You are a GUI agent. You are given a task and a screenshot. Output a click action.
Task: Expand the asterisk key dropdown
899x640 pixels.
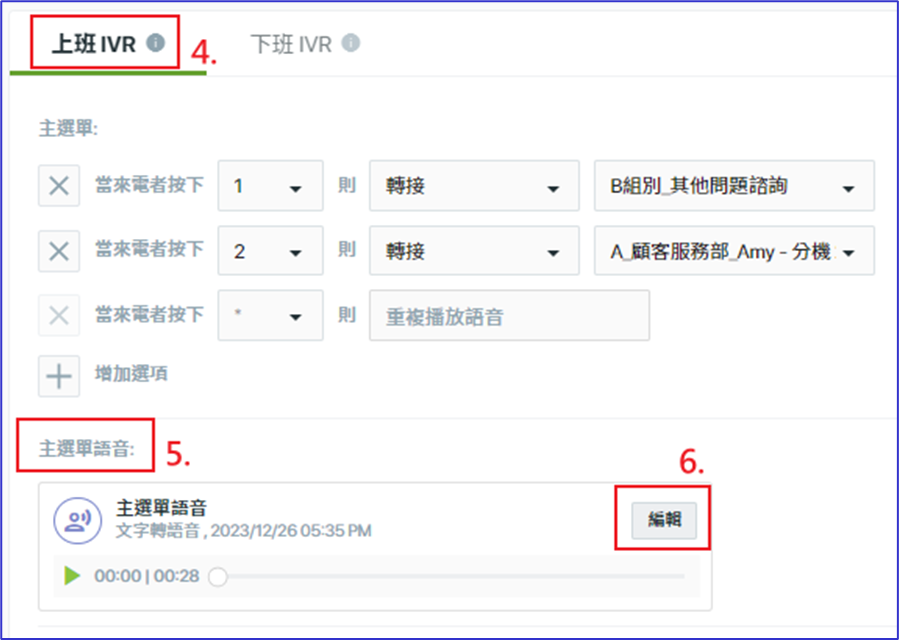[270, 315]
